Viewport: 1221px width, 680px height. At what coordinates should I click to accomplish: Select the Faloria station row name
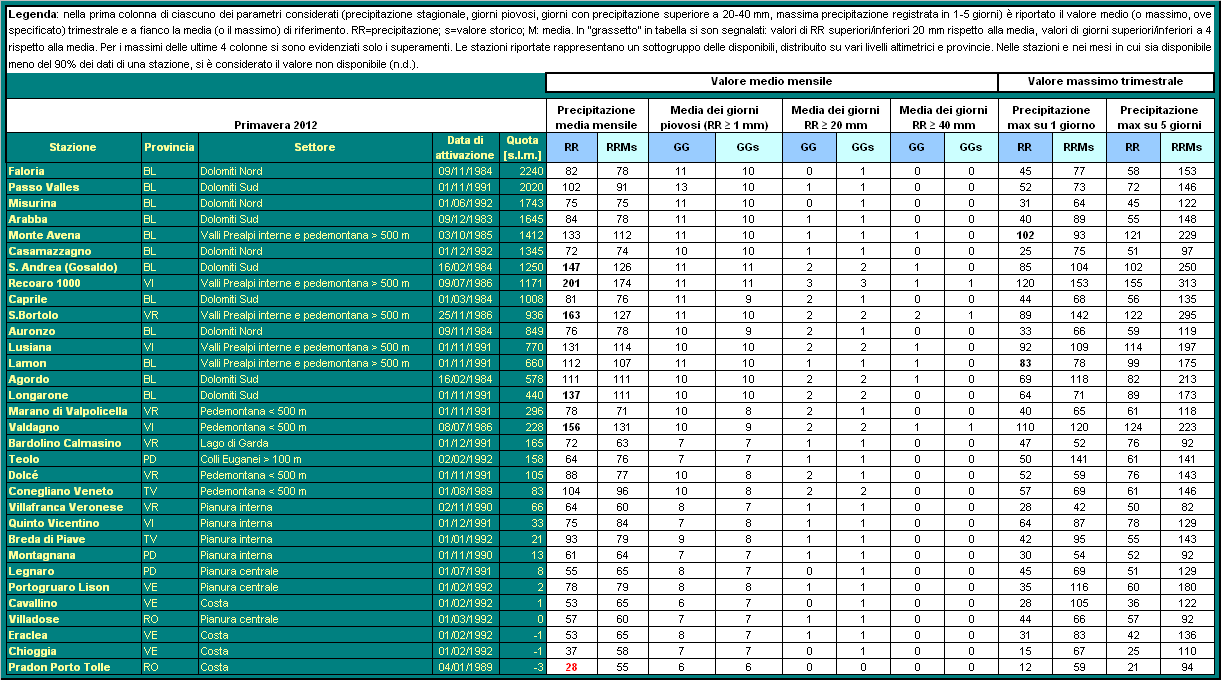click(x=27, y=171)
